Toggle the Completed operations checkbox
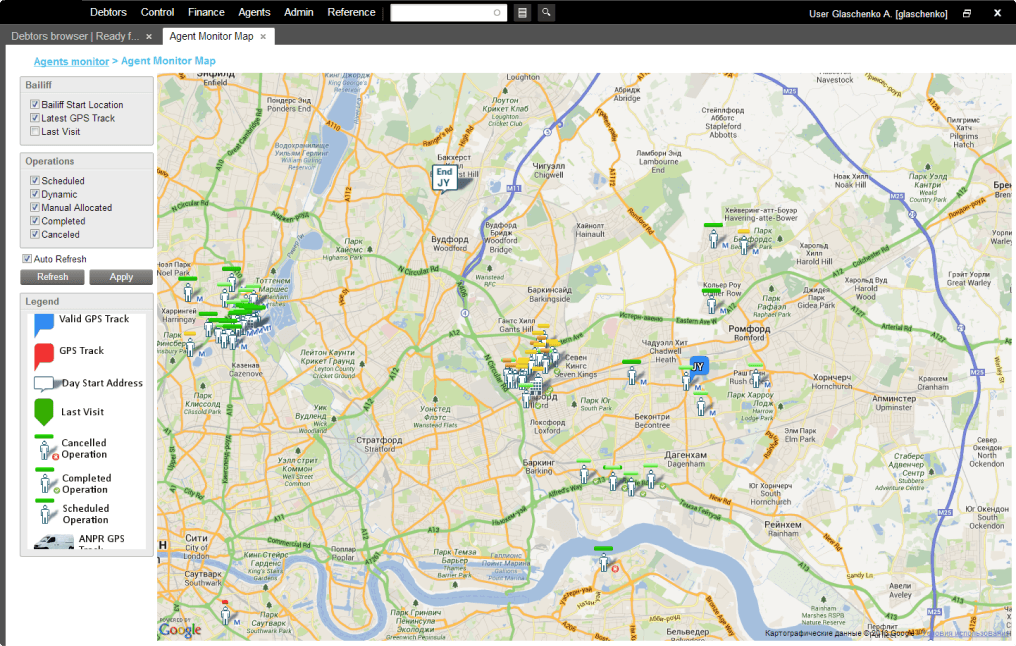This screenshot has width=1016, height=646. point(35,221)
